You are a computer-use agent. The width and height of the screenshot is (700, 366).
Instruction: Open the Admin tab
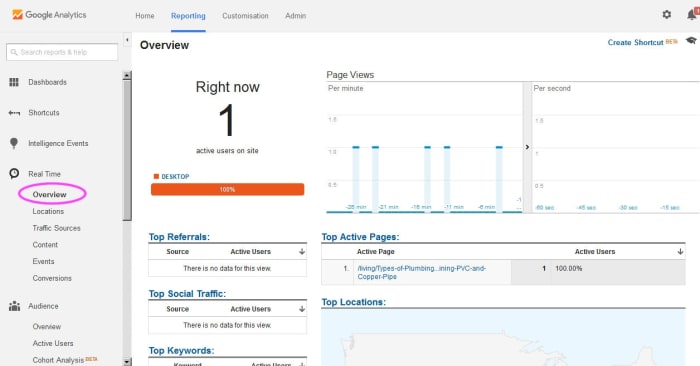tap(296, 16)
